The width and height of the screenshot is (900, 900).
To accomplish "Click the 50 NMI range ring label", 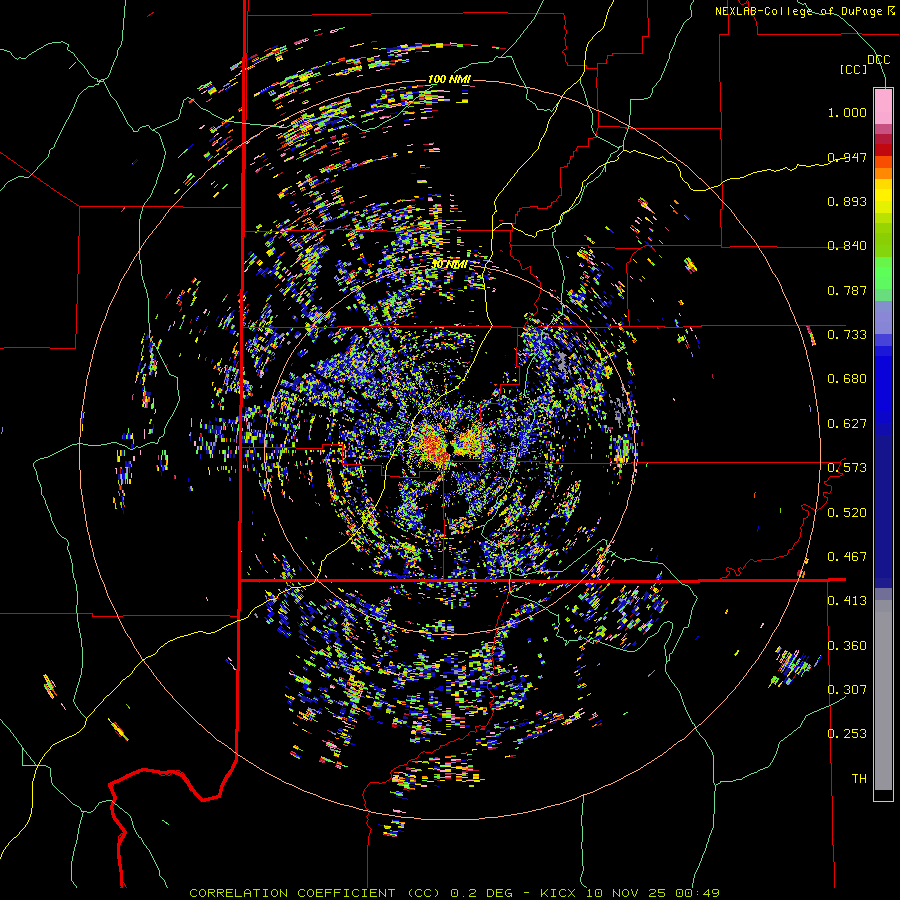I will [449, 265].
